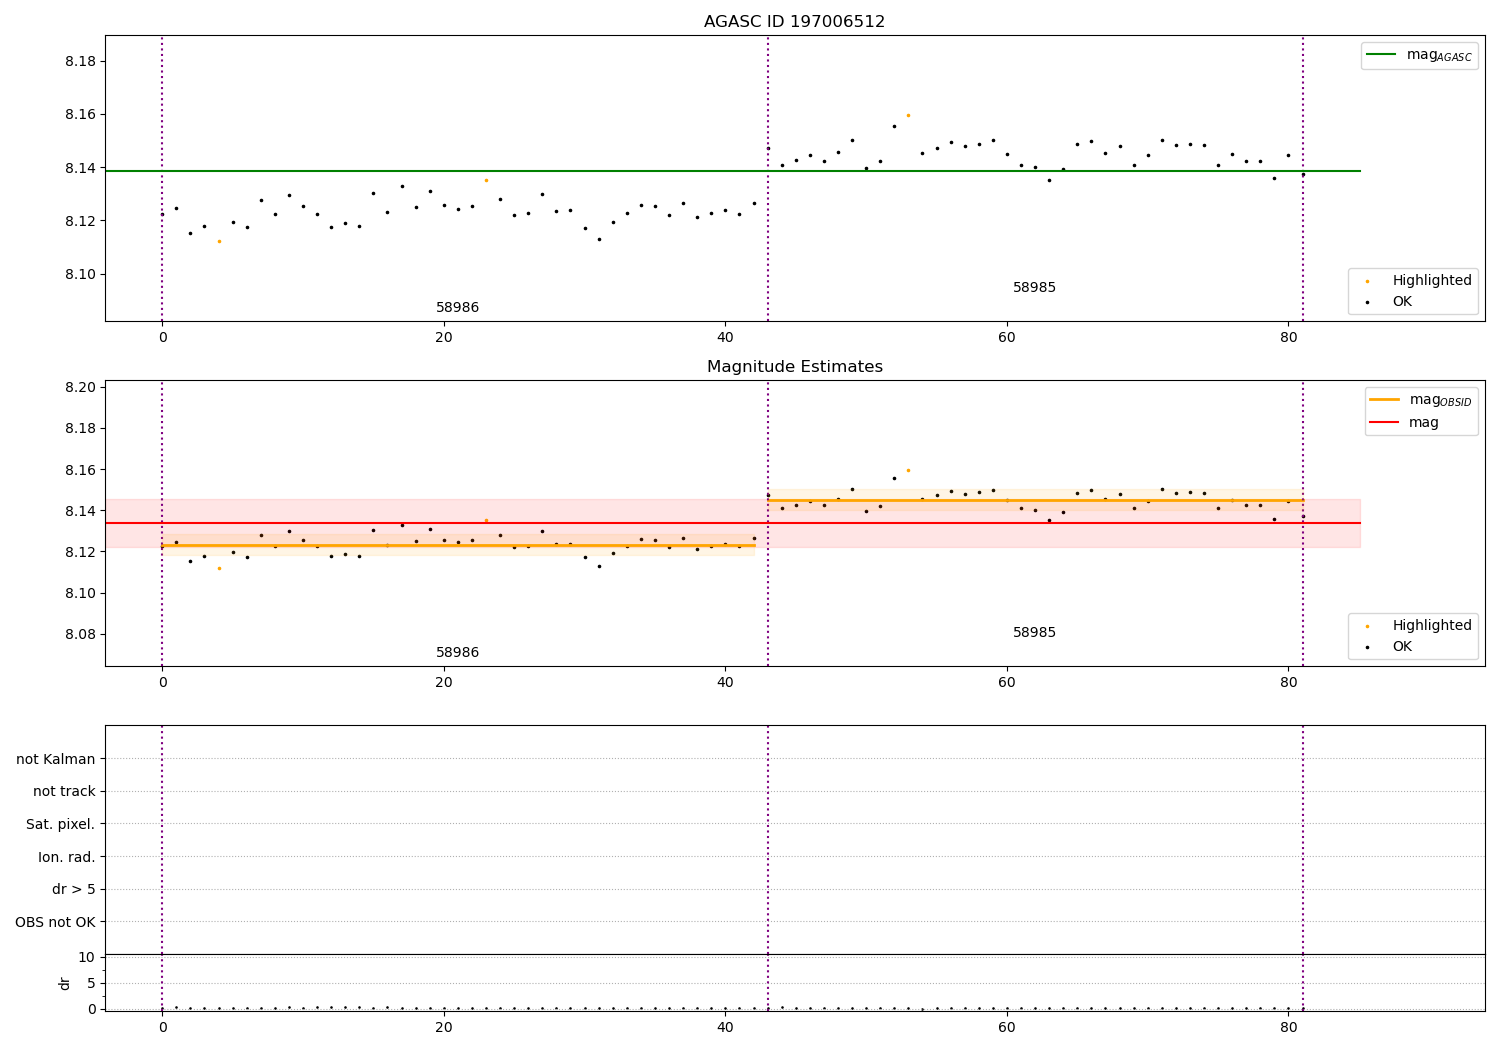Click the "Ion. rad." axis label
The height and width of the screenshot is (1050, 1500).
point(67,857)
